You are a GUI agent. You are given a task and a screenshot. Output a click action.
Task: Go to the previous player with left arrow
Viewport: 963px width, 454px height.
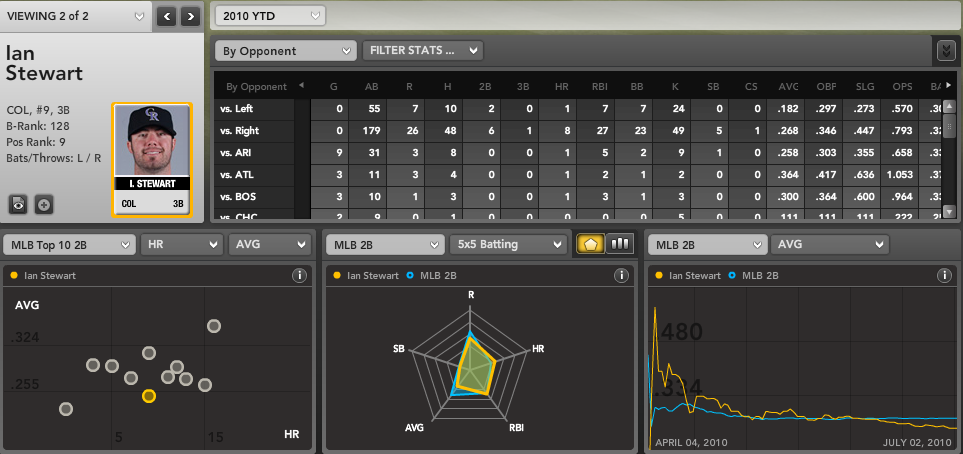tap(167, 16)
